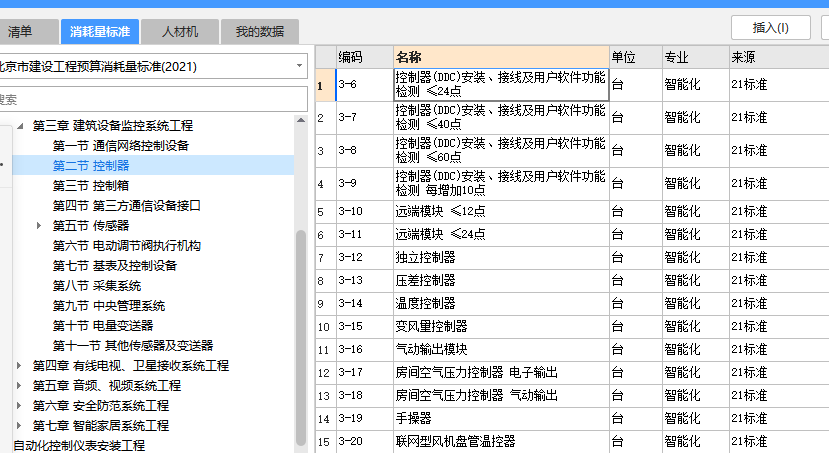829x453 pixels.
Task: Select 远端模块 ≤24点 row
Action: point(501,235)
